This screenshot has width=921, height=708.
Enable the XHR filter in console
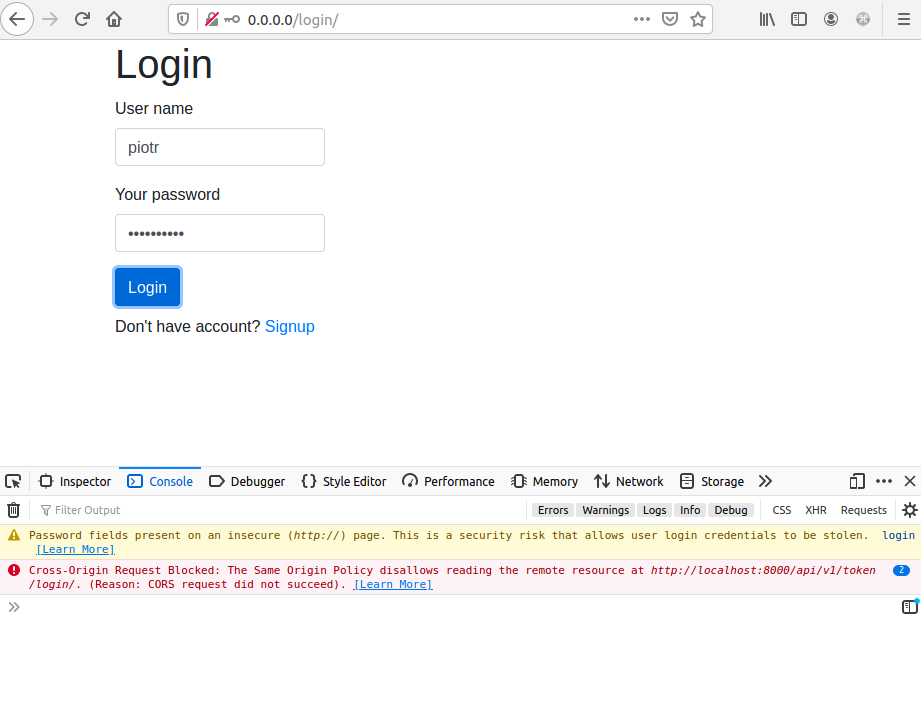point(816,510)
